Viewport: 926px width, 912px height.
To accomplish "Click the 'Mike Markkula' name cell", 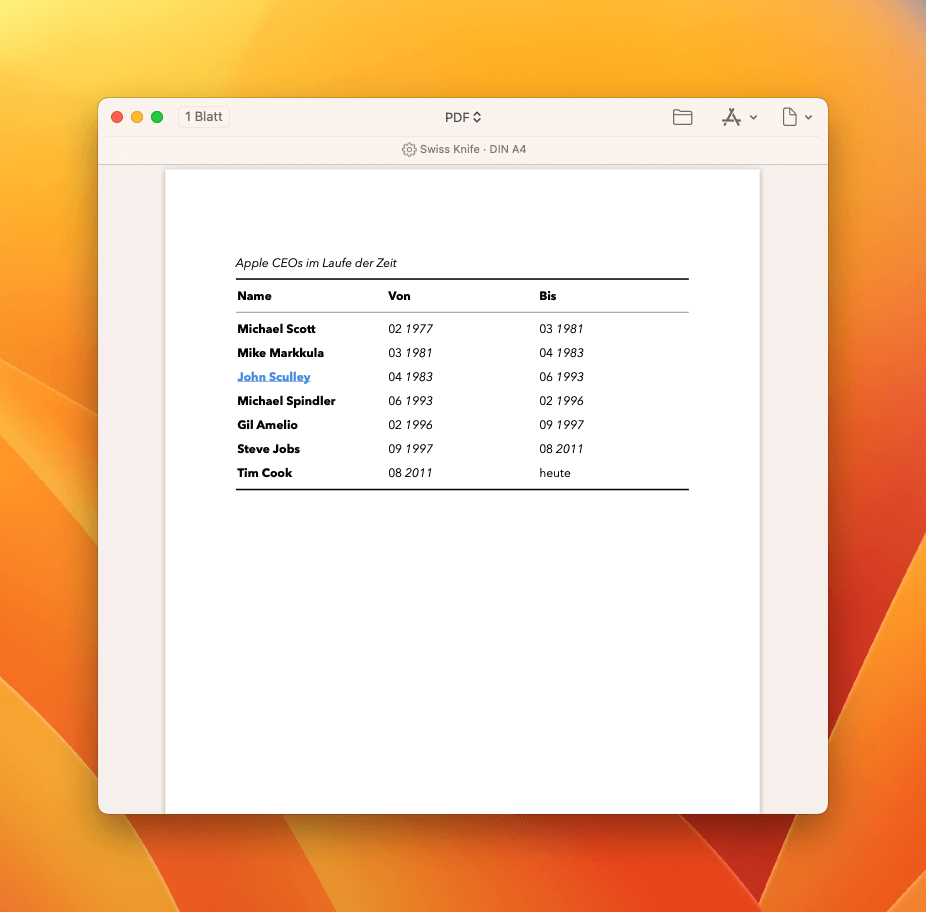I will point(281,353).
